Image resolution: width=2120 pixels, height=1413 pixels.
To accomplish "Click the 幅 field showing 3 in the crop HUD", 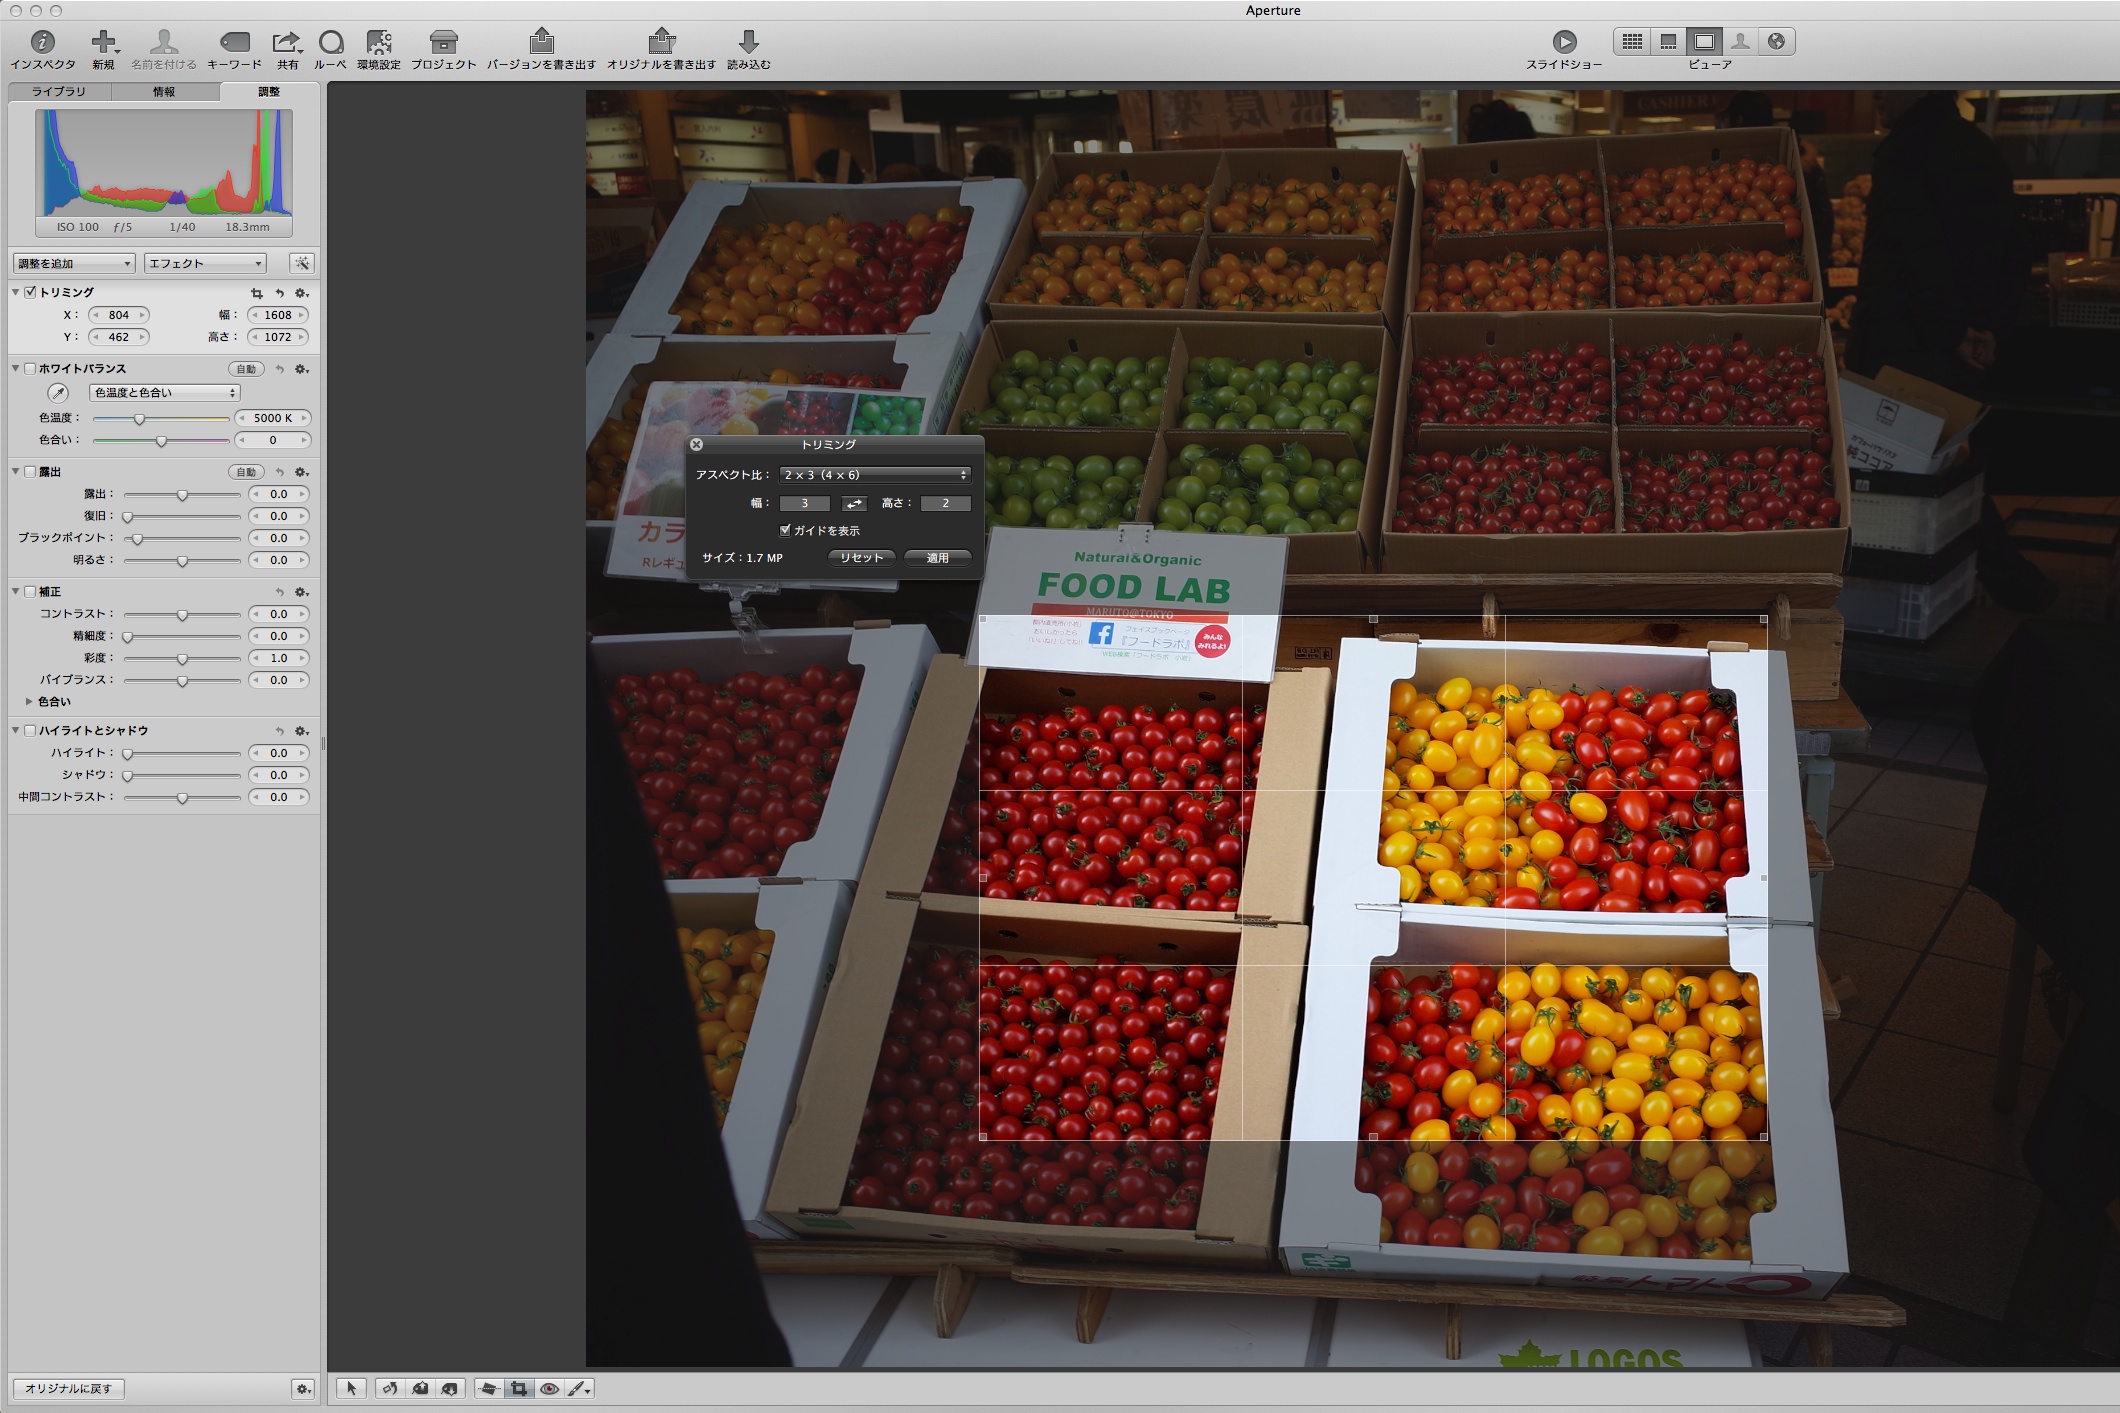I will tap(804, 503).
